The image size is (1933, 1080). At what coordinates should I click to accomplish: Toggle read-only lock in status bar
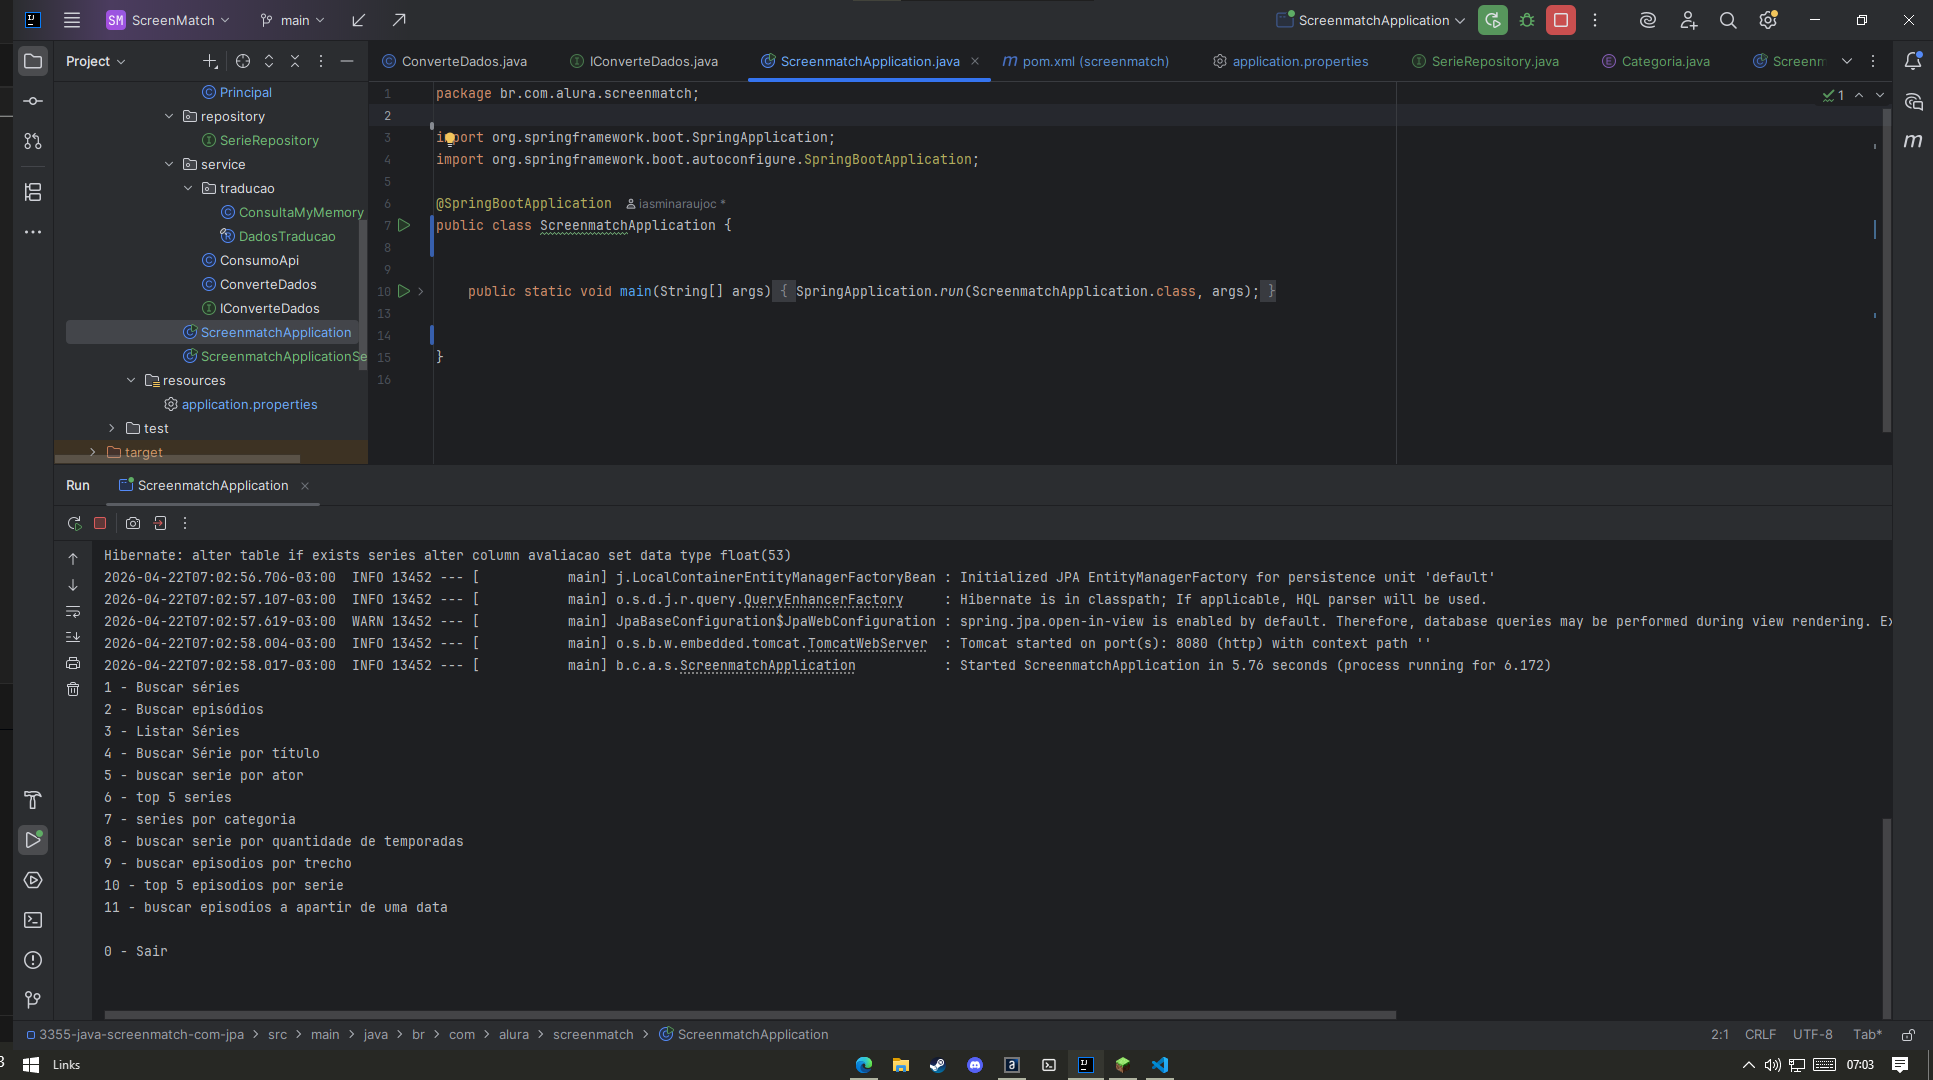(1908, 1035)
